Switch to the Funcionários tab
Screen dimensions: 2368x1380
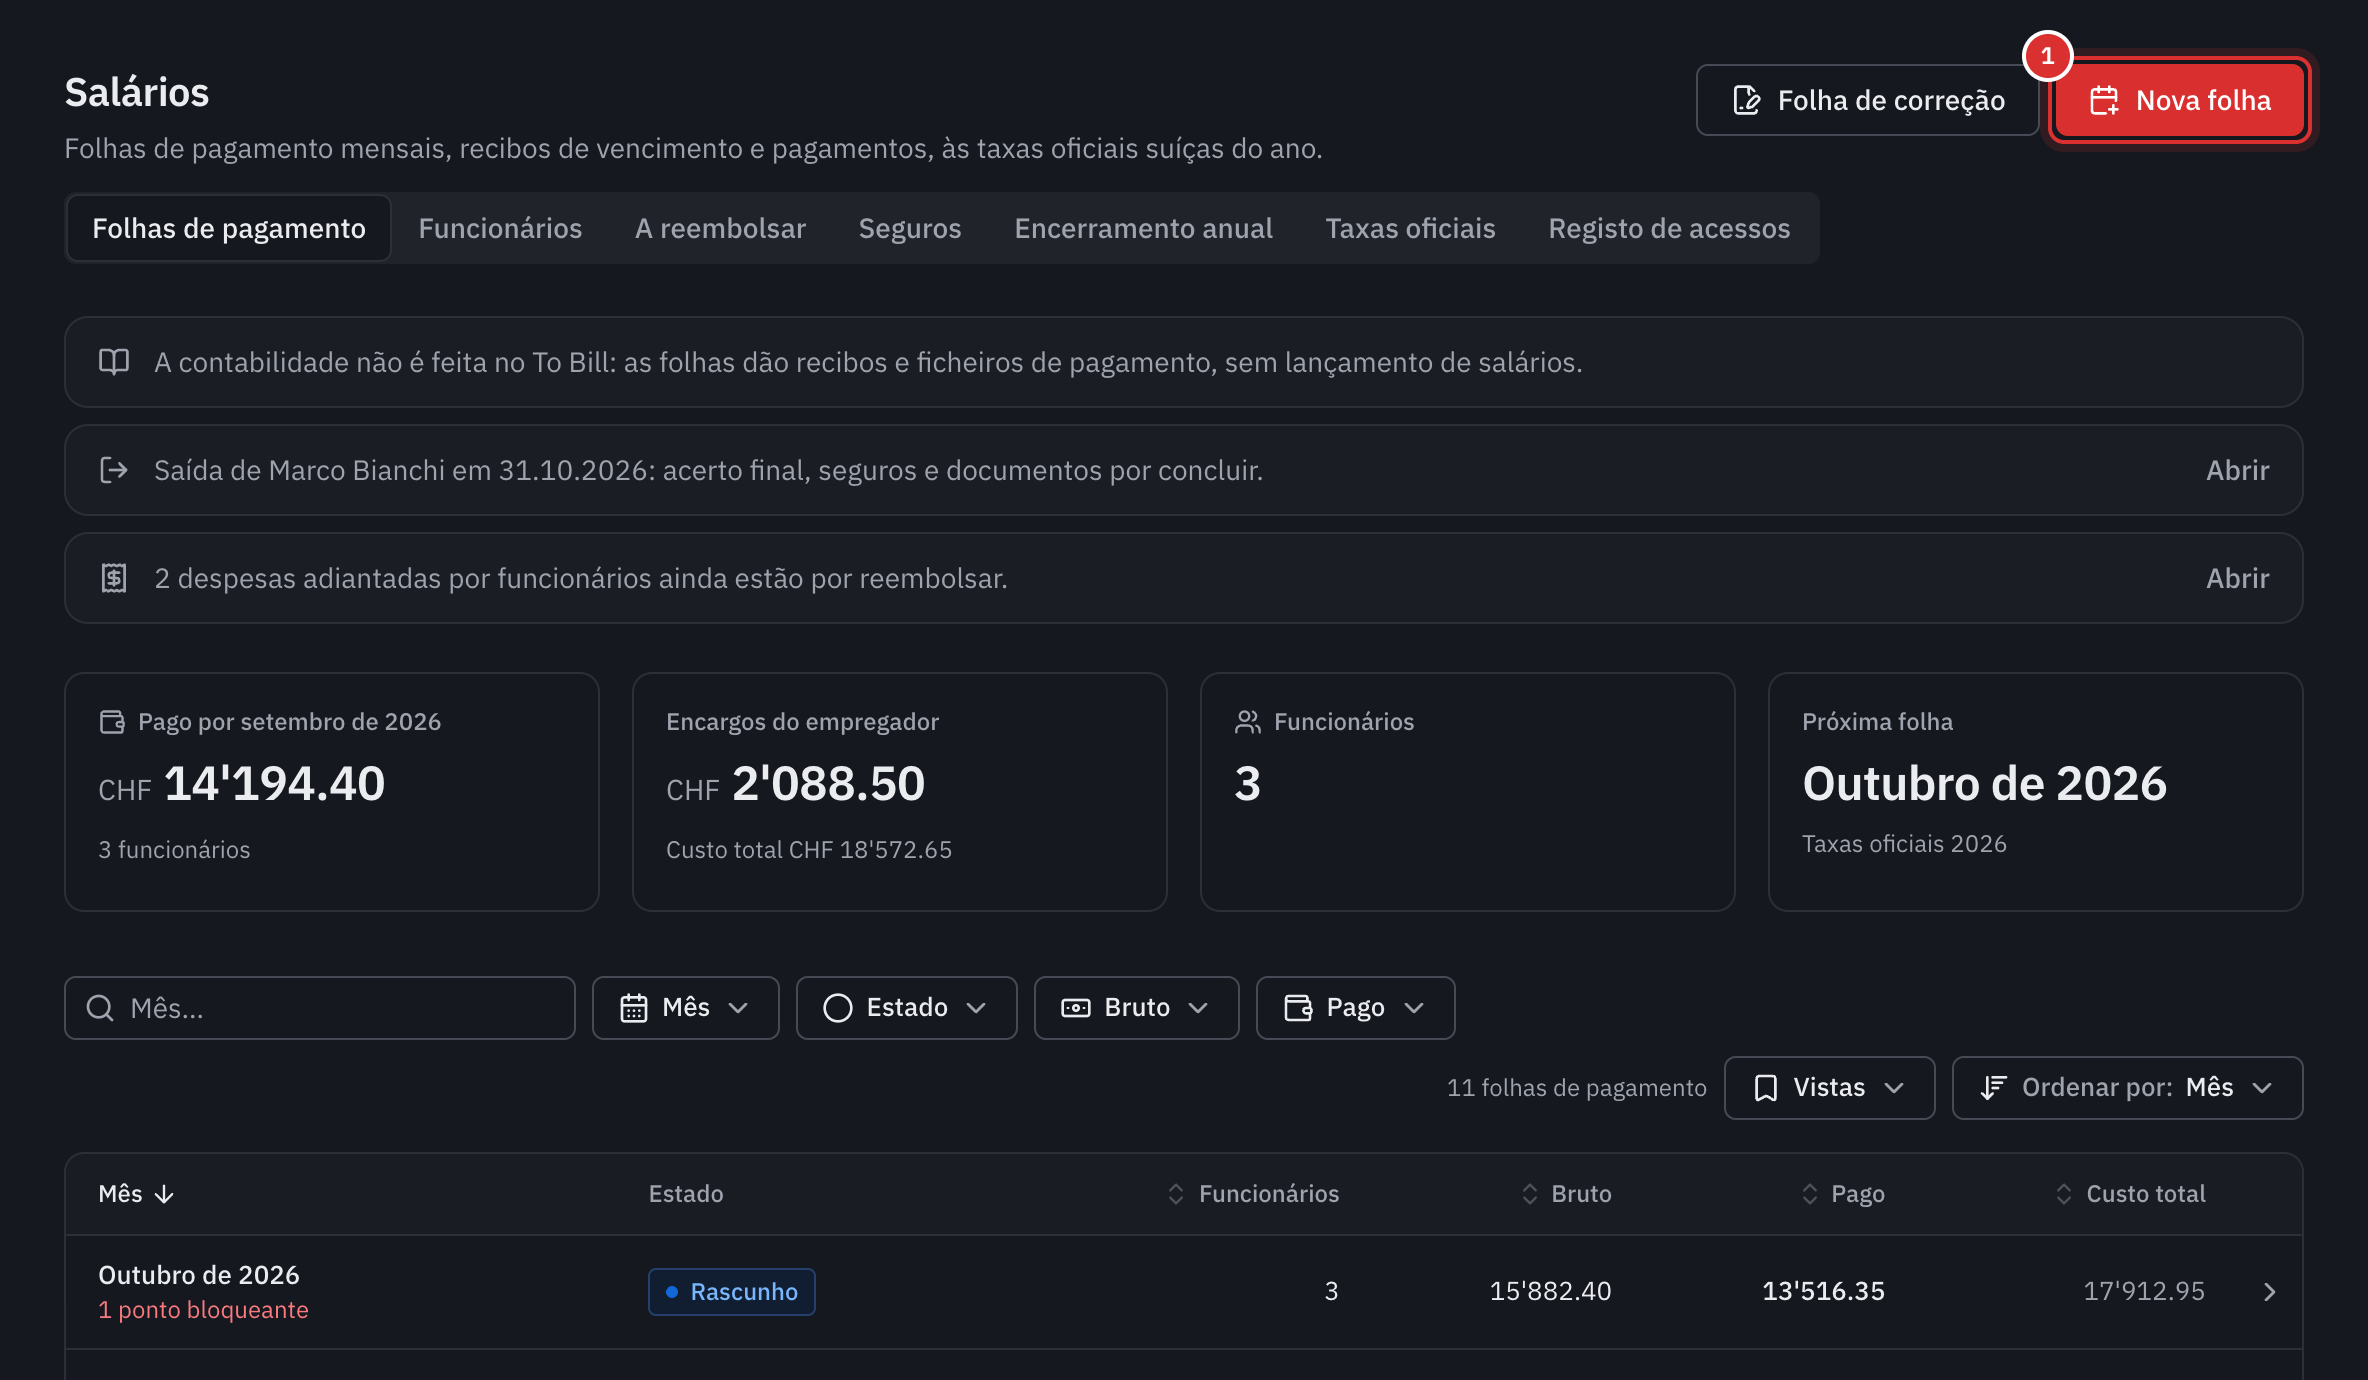click(500, 228)
